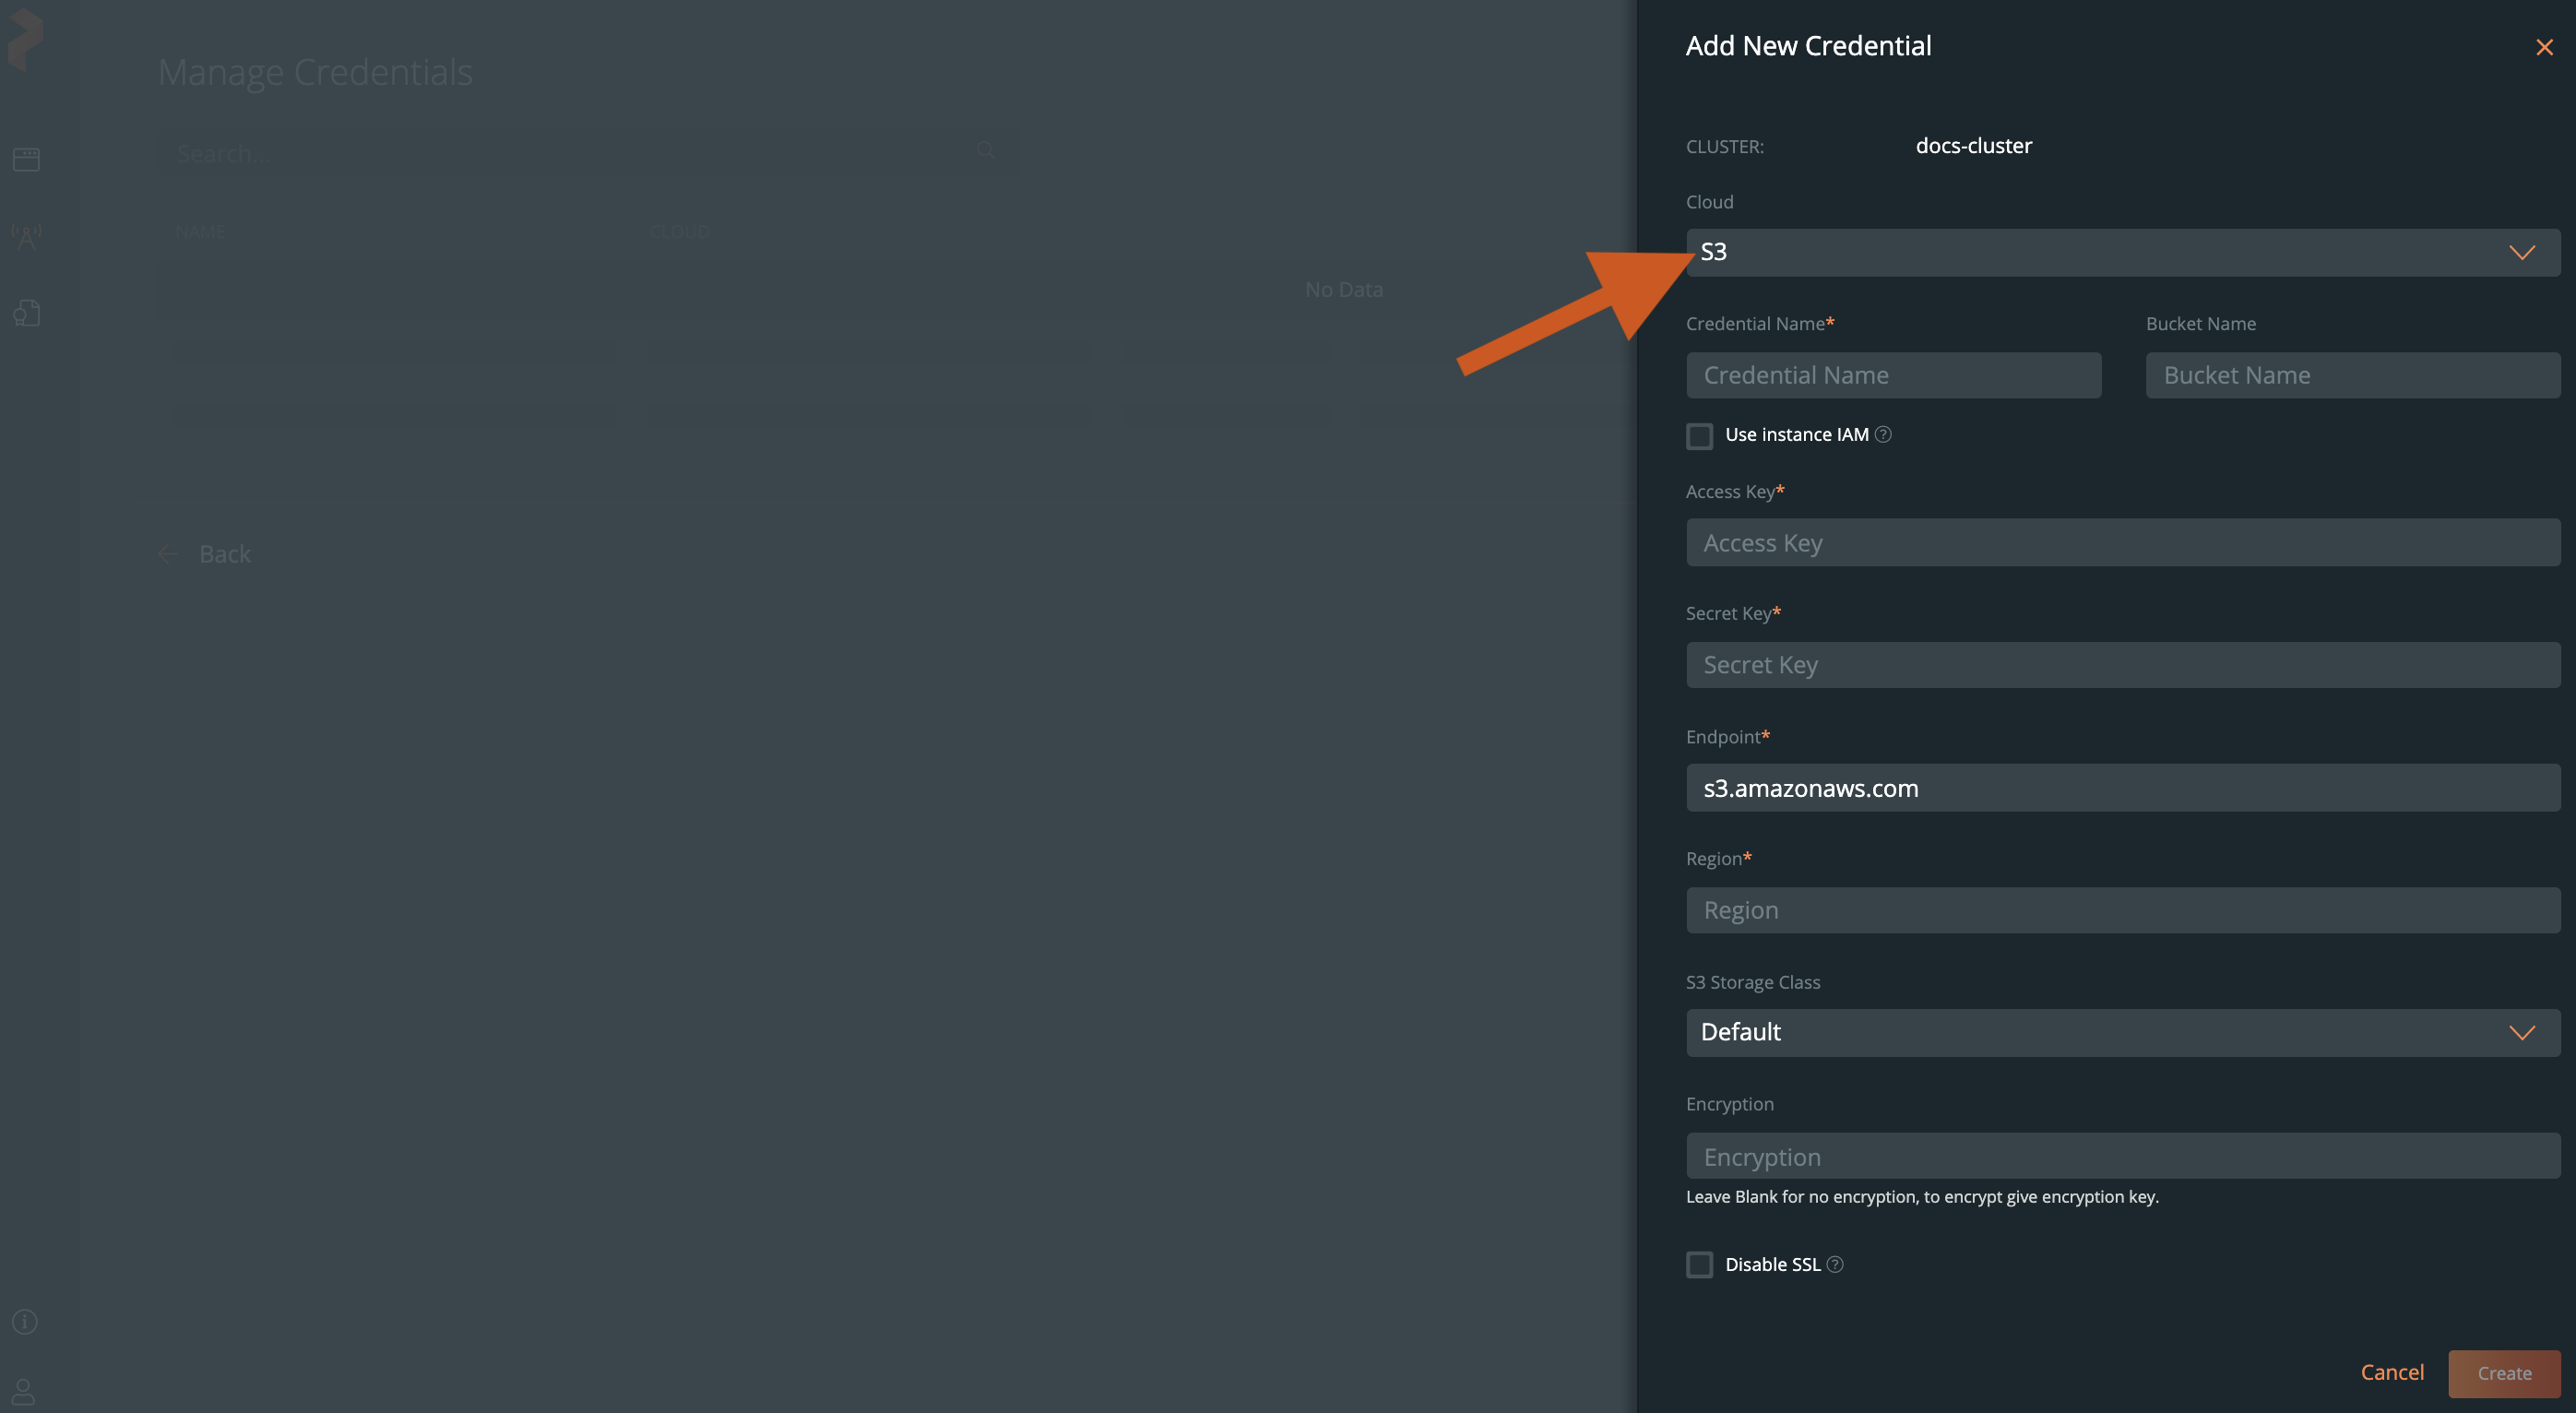Click the Portworx logo icon
2576x1413 pixels.
pos(26,39)
